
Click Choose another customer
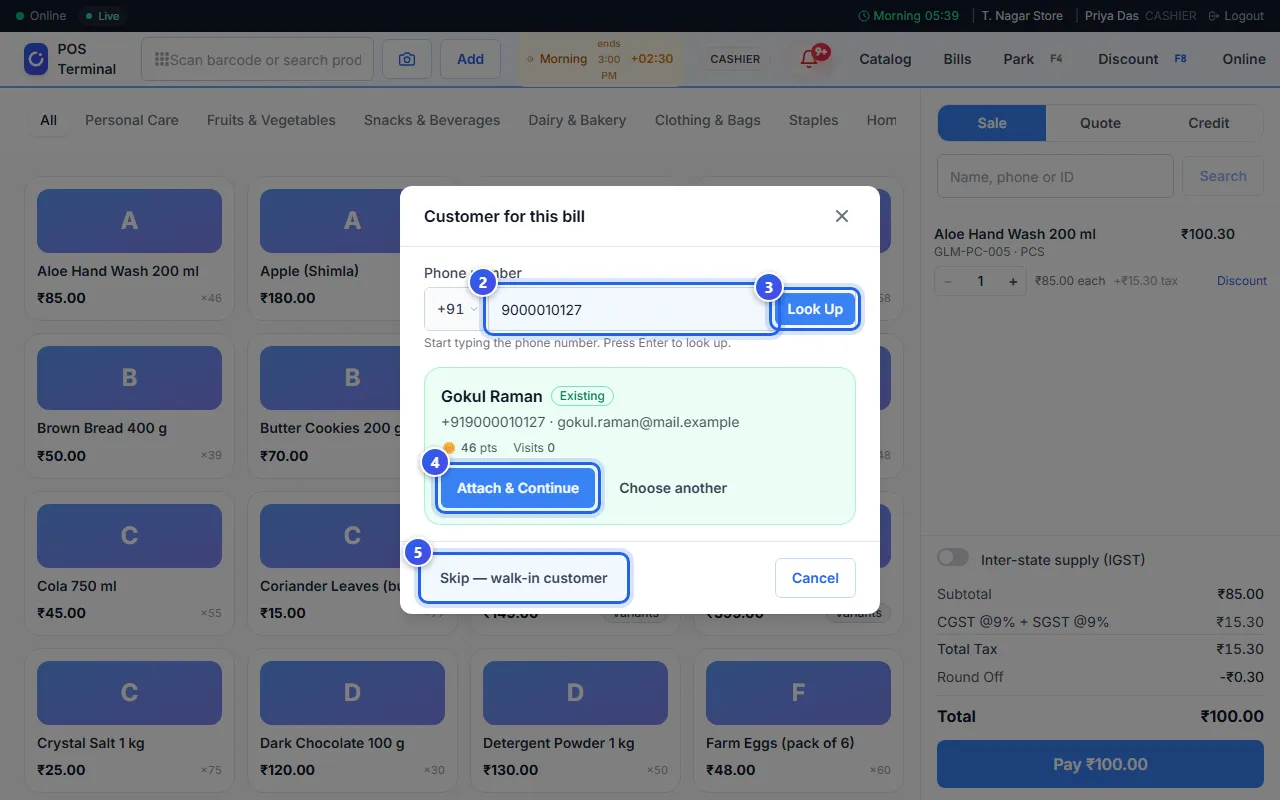point(673,488)
